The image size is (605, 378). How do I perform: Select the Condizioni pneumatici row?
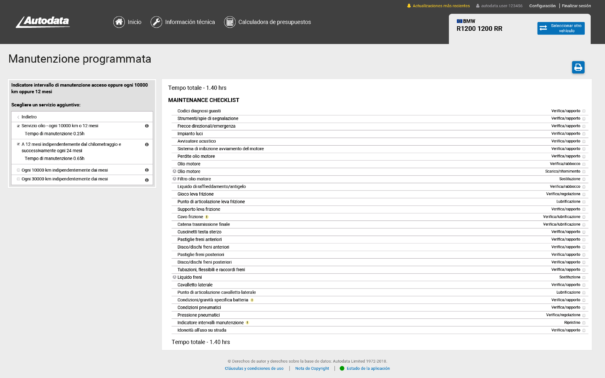[199, 308]
